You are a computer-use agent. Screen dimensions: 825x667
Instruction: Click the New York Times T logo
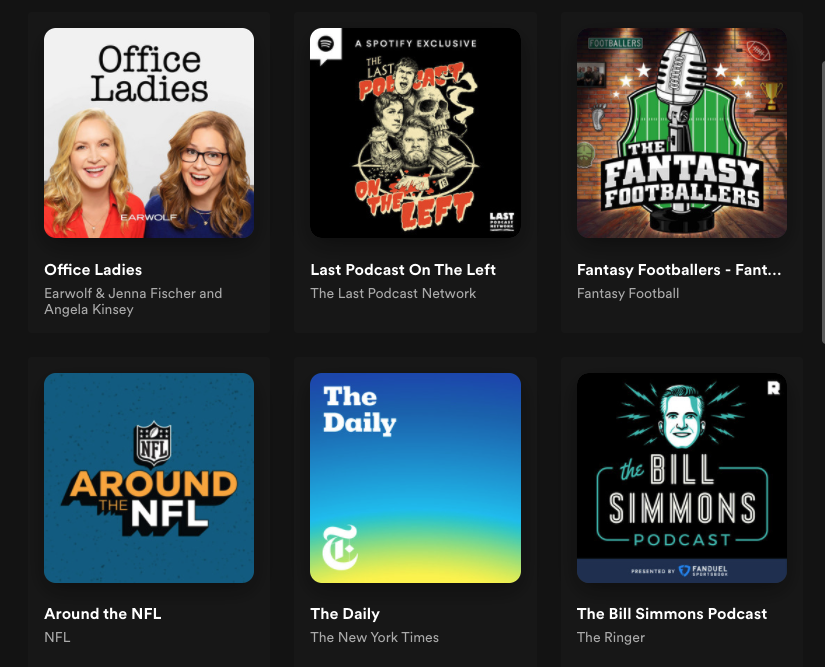(340, 548)
